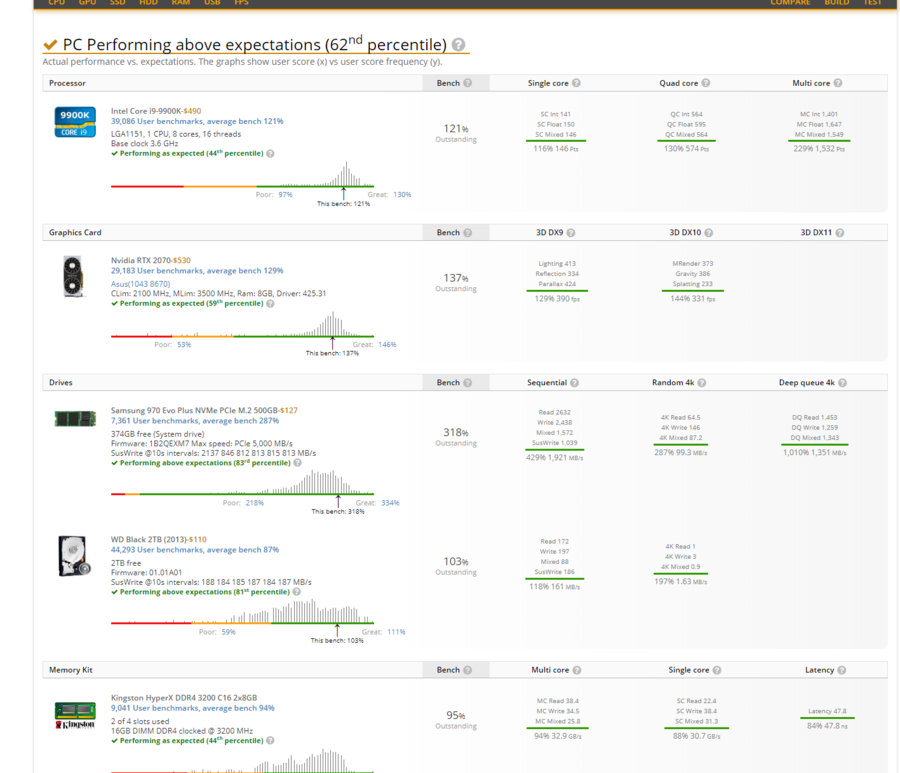Viewport: 900px width, 773px height.
Task: Open Samsung 970 Evo Plus NVMe product link
Action: [195, 411]
